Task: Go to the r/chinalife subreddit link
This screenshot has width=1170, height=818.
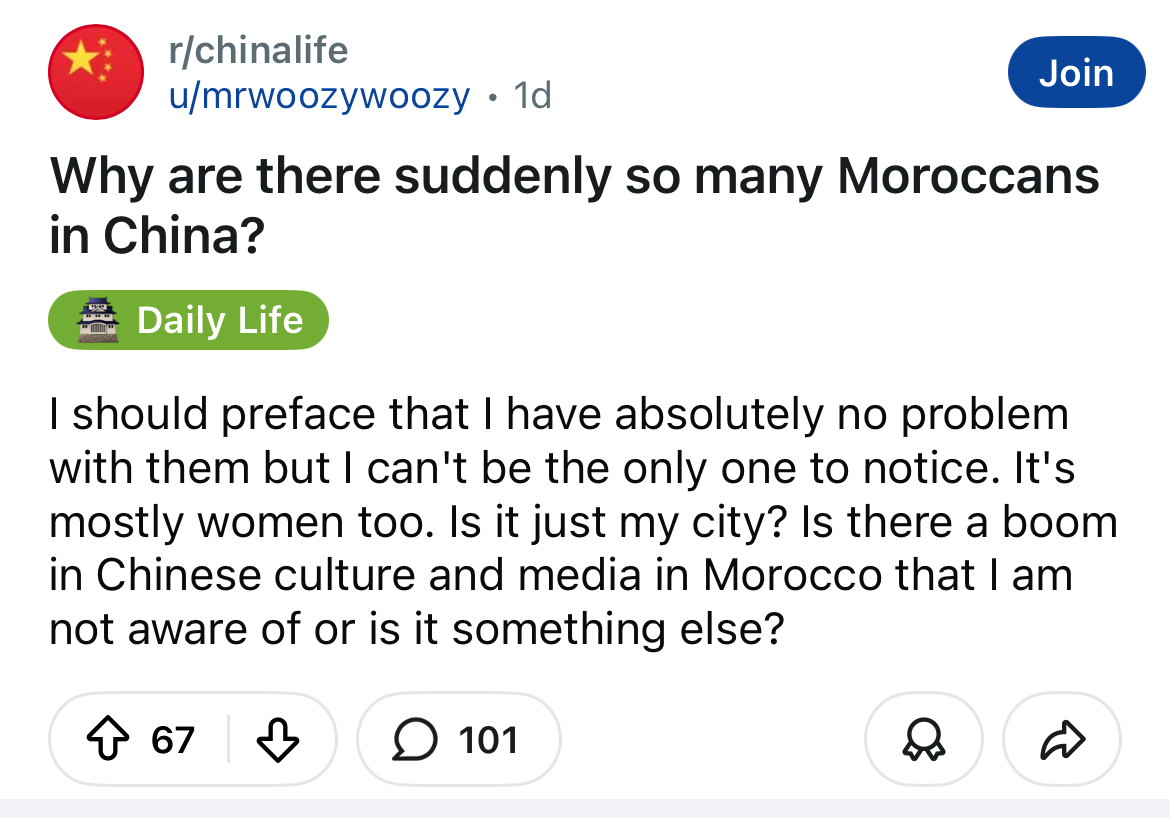Action: [x=258, y=51]
